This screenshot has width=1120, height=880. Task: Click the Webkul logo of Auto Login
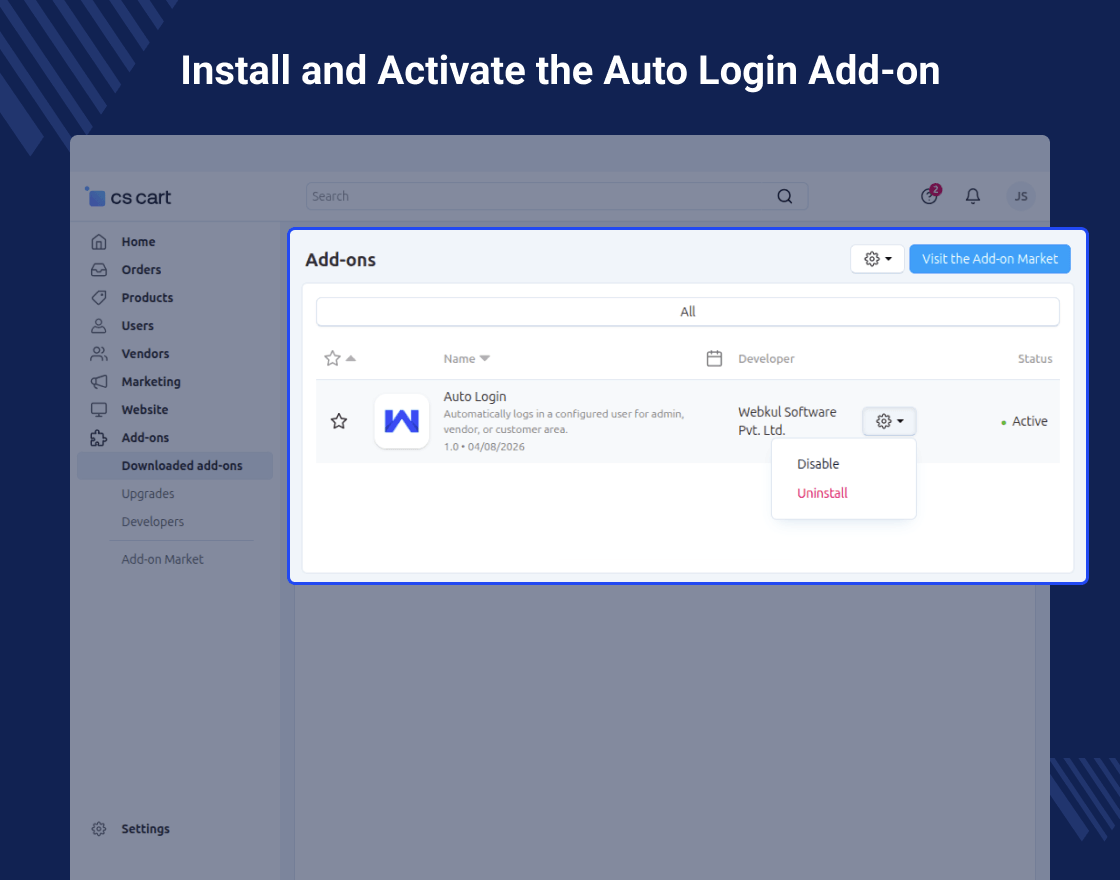point(401,421)
